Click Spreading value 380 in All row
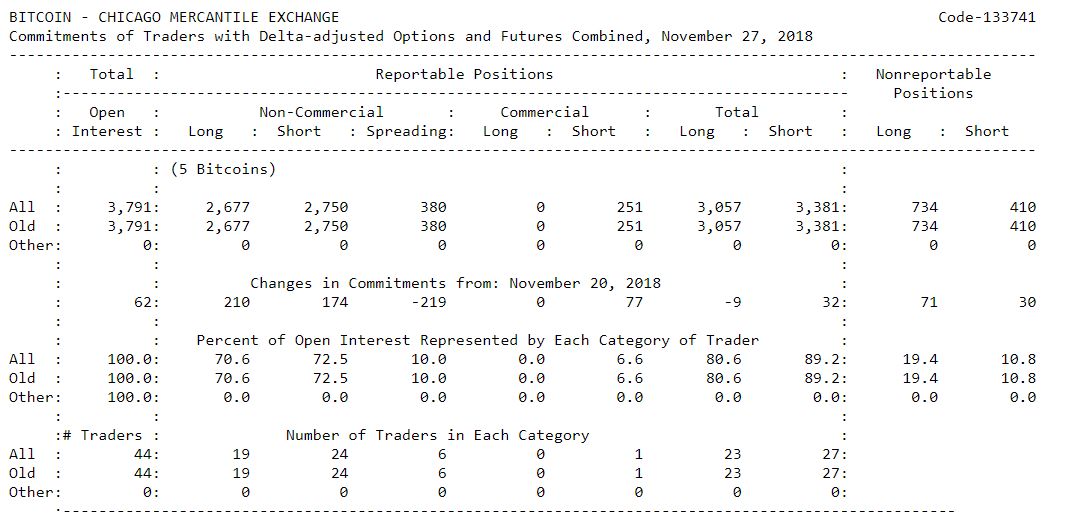 pos(433,207)
